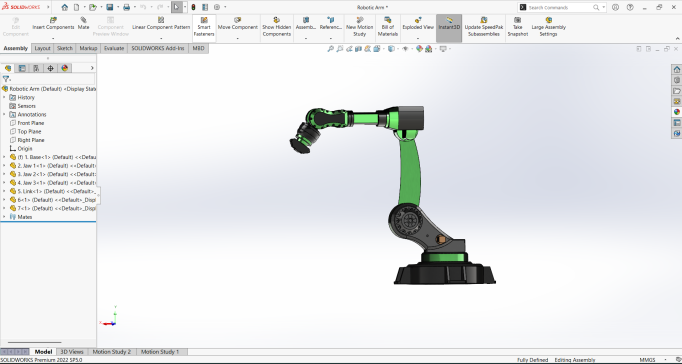Open View Settings monitor icon
Image resolution: width=682 pixels, height=364 pixels.
click(x=443, y=49)
